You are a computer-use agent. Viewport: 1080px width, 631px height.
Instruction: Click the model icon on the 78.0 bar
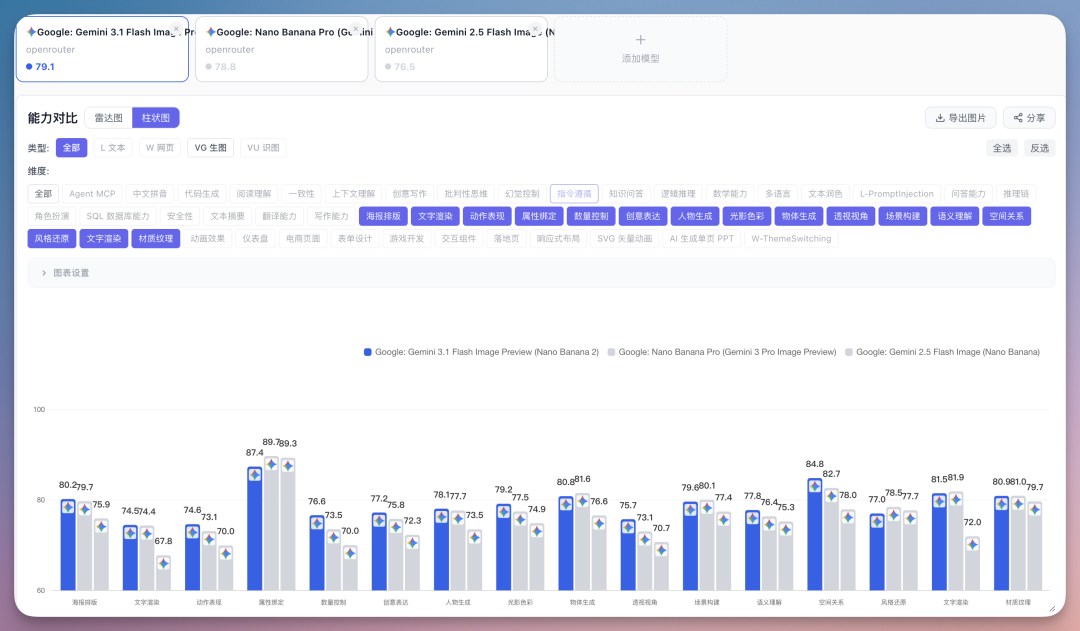848,517
